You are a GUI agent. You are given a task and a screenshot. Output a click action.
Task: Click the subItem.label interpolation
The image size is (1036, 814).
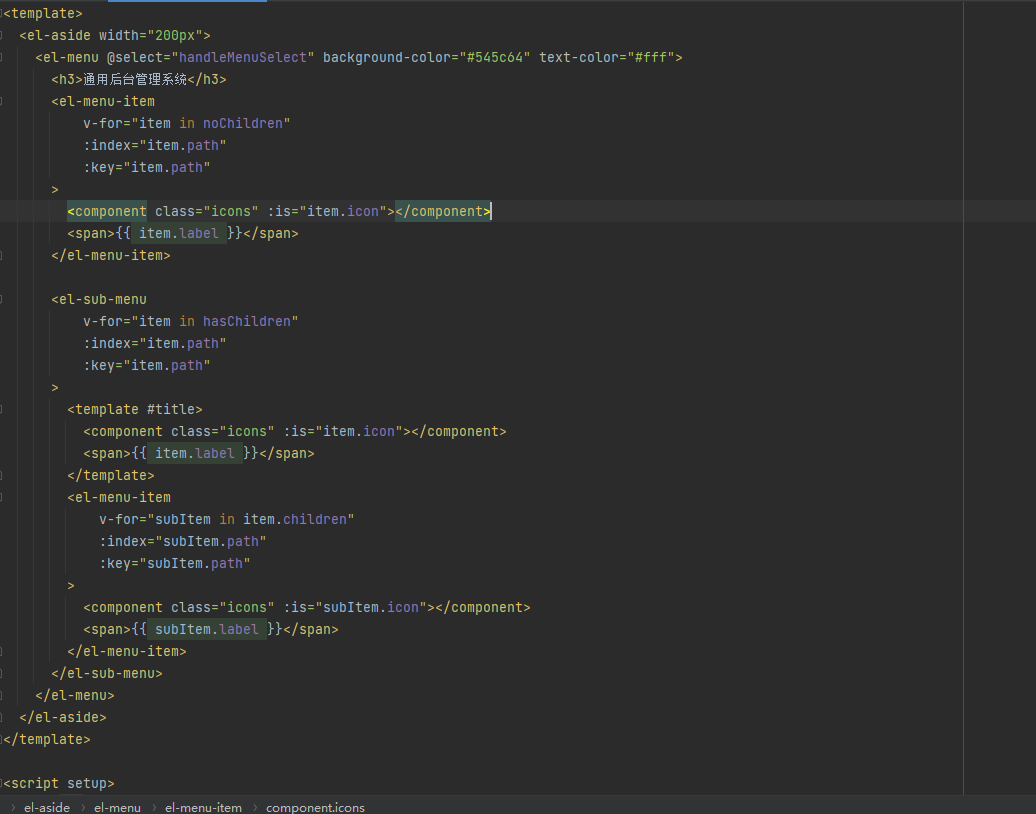(x=207, y=630)
